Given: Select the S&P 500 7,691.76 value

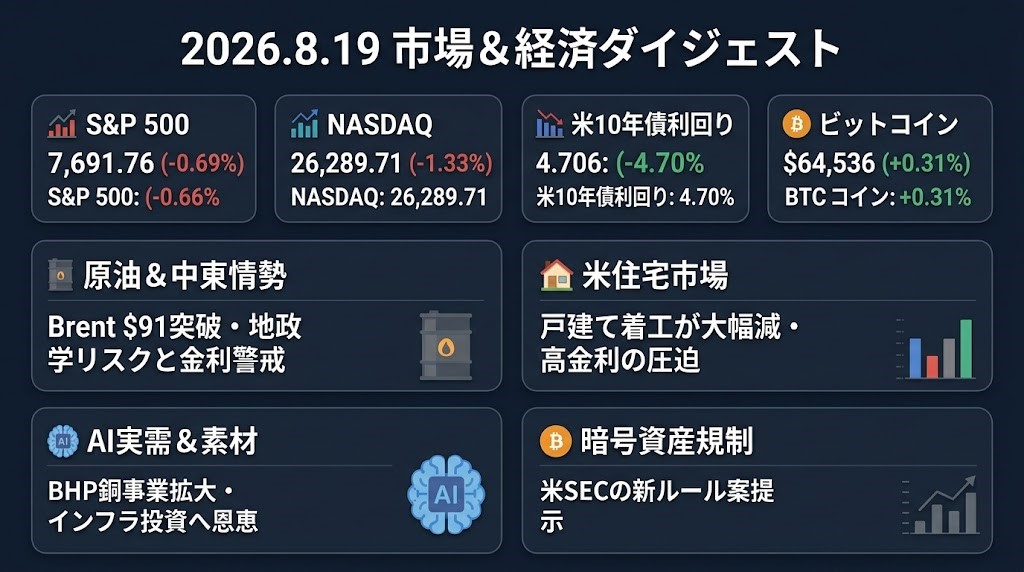Looking at the screenshot, I should 101,163.
